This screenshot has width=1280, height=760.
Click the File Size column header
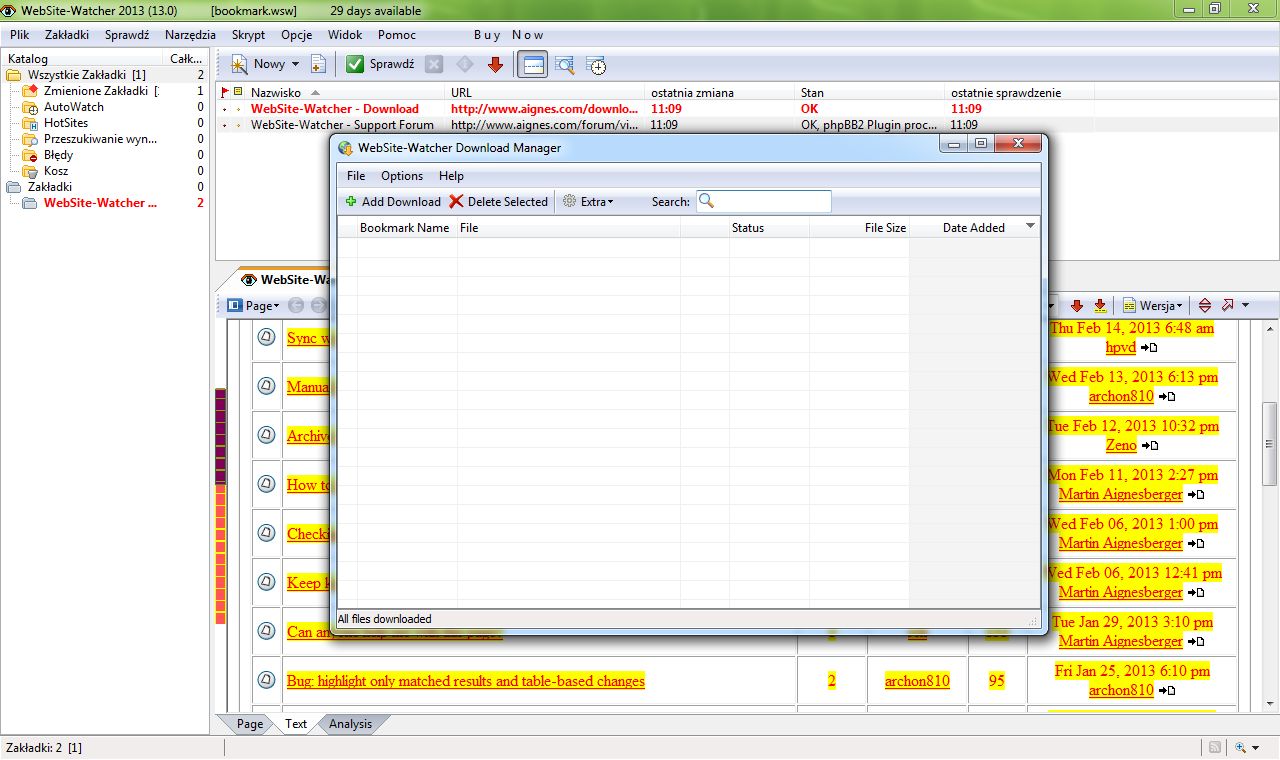(860, 228)
